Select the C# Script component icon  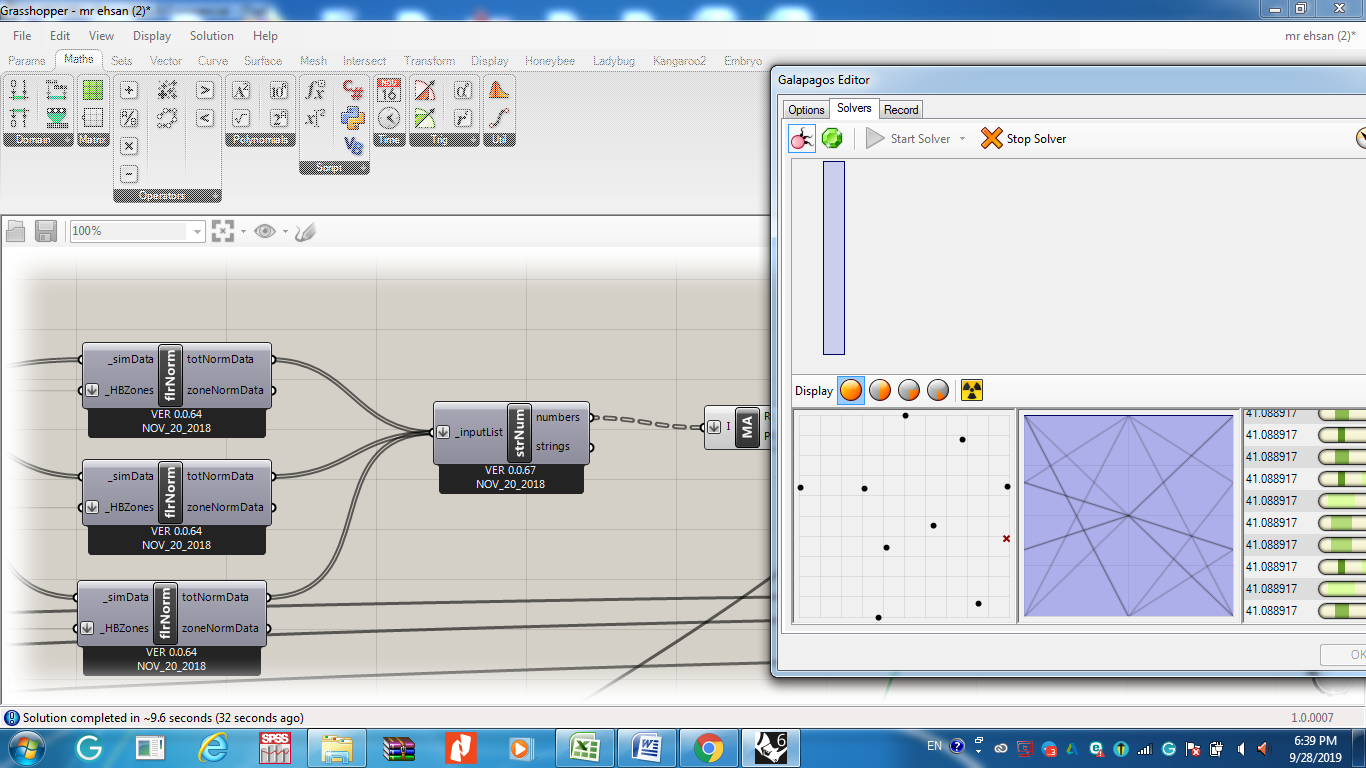pos(353,91)
